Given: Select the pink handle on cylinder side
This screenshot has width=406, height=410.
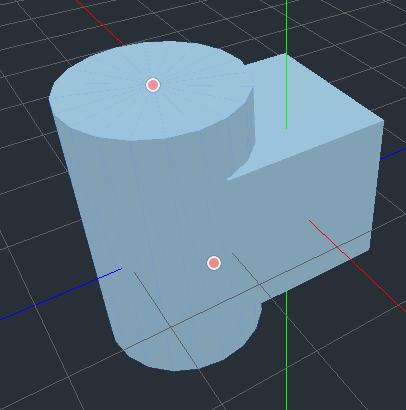Looking at the screenshot, I should pyautogui.click(x=214, y=263).
